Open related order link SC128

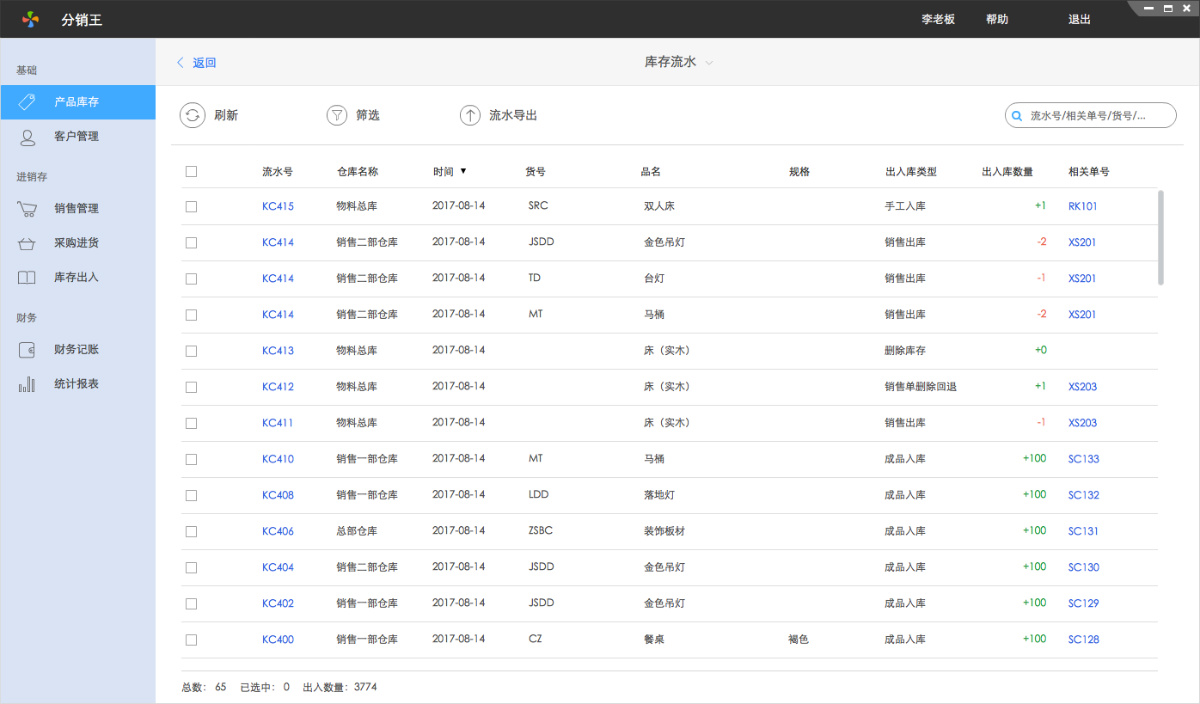(1083, 639)
